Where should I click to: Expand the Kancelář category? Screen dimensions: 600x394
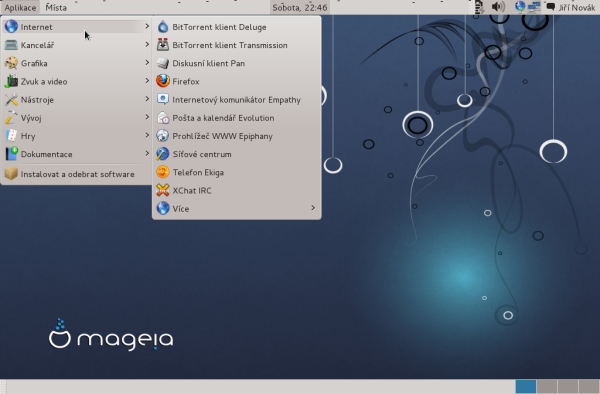click(77, 45)
